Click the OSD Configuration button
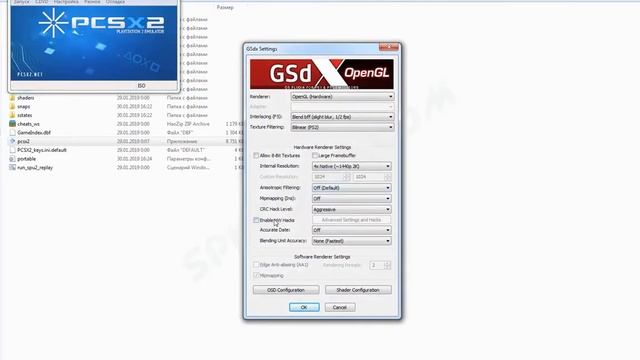The image size is (640, 360). coord(286,290)
